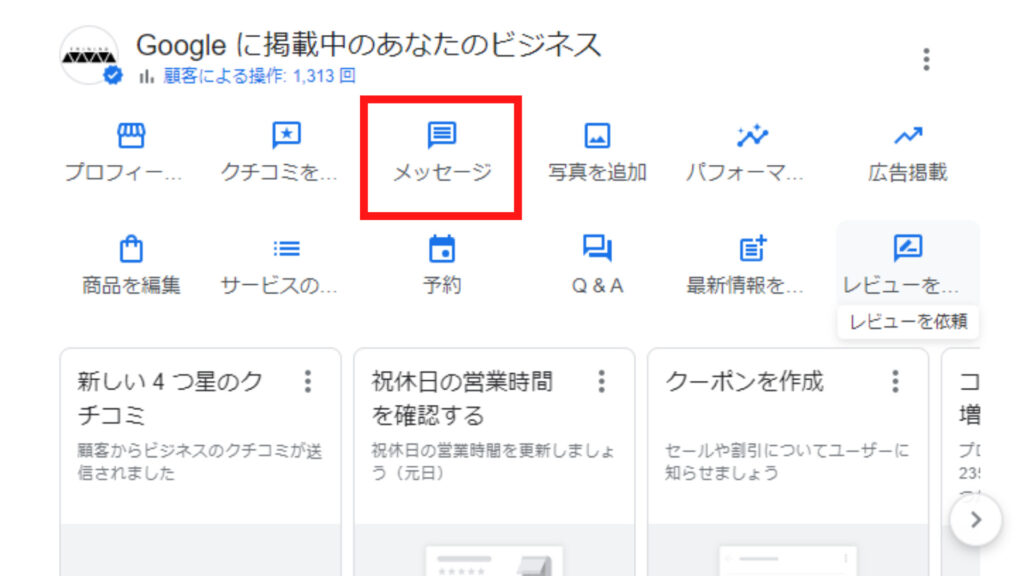
Task: Click Ask for reviews (レビューを...) icon
Action: point(908,248)
